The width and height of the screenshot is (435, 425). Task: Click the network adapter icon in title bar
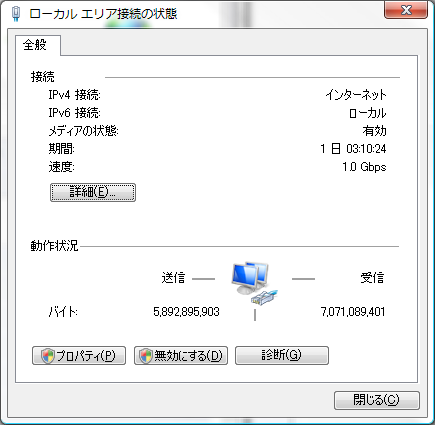coord(16,14)
